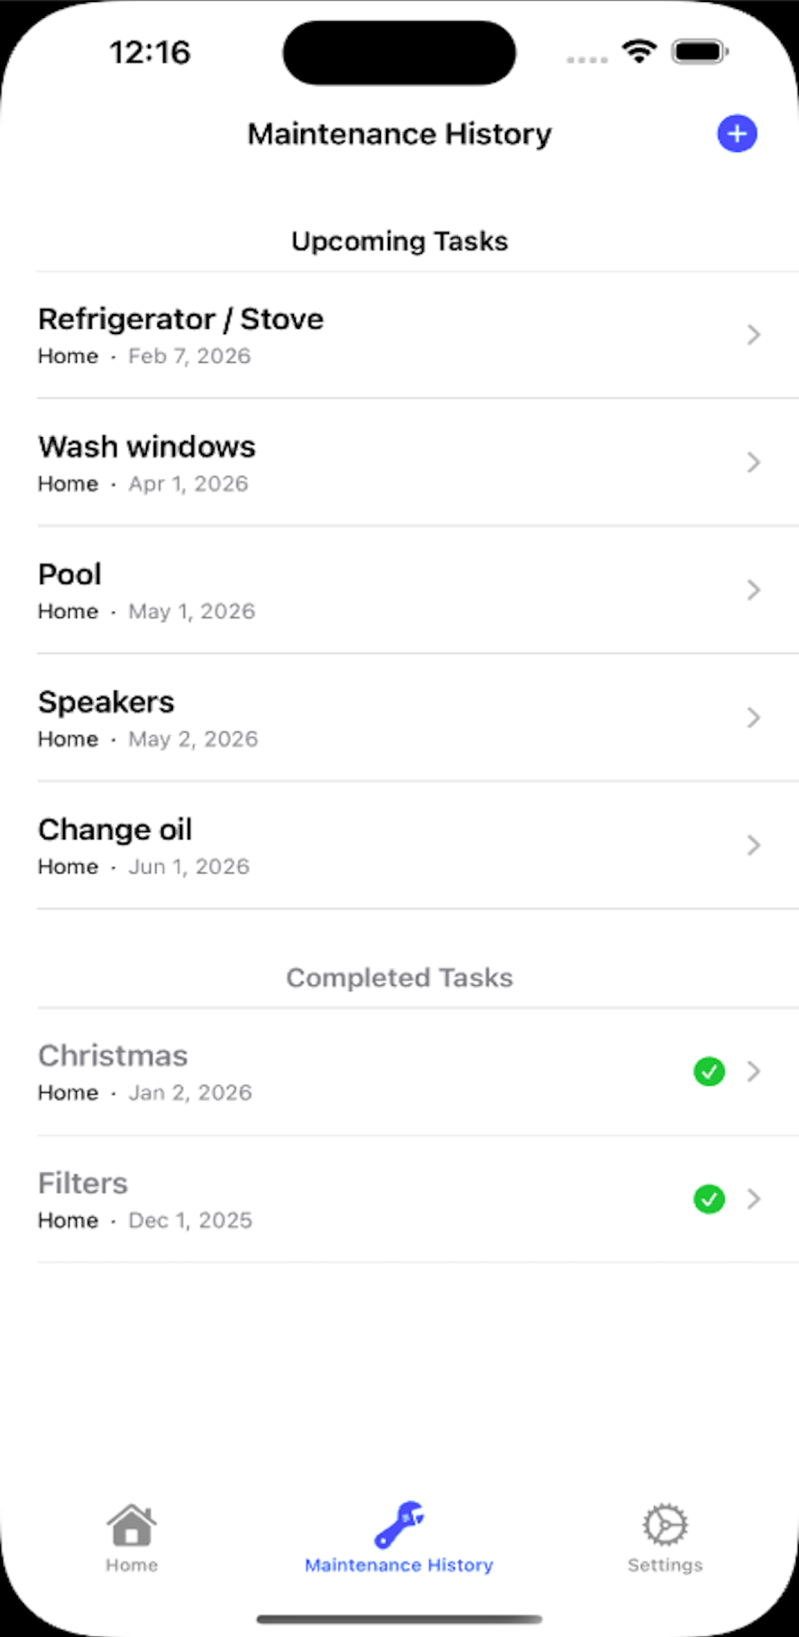Tap the chevron on Speakers row
The image size is (799, 1637).
point(754,718)
